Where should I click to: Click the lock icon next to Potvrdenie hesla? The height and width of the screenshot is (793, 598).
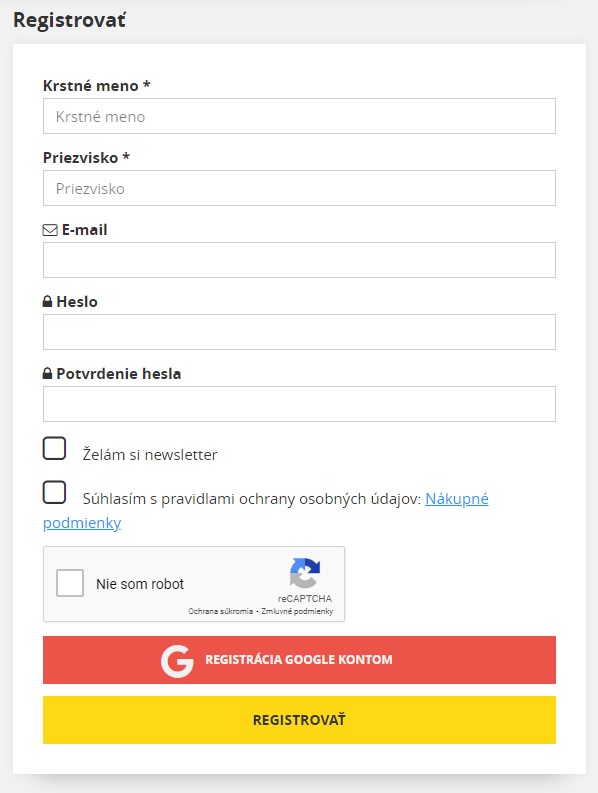click(47, 373)
